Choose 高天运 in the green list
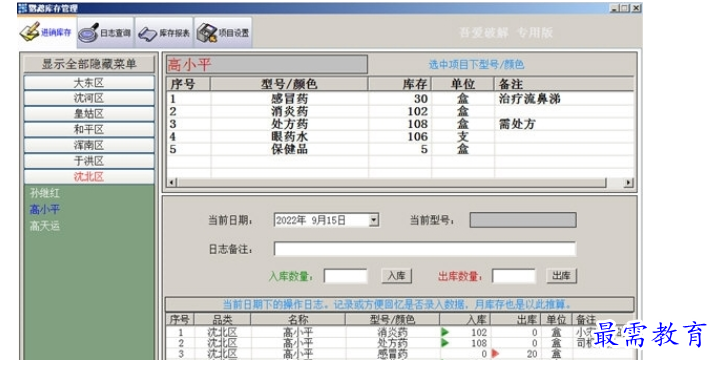This screenshot has height=366, width=715. click(45, 226)
